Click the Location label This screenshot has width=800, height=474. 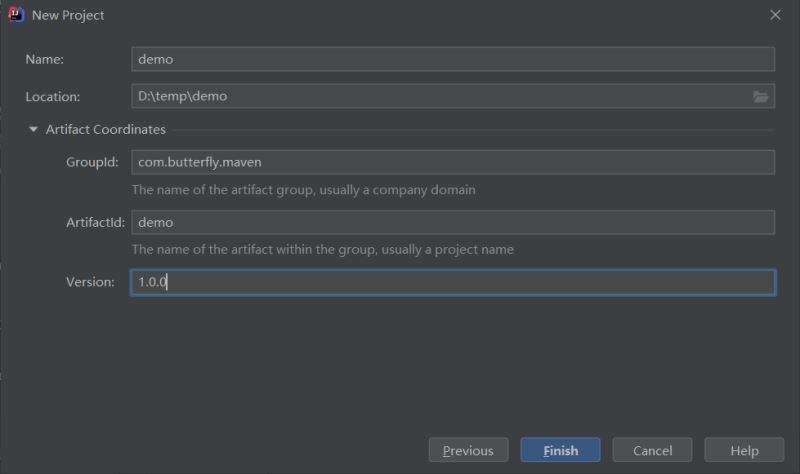tap(53, 97)
